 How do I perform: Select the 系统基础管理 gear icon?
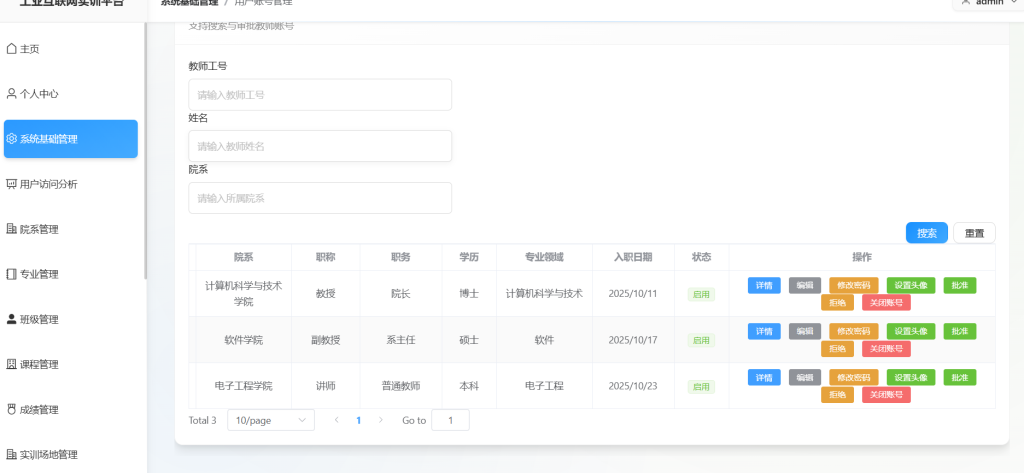tap(12, 139)
